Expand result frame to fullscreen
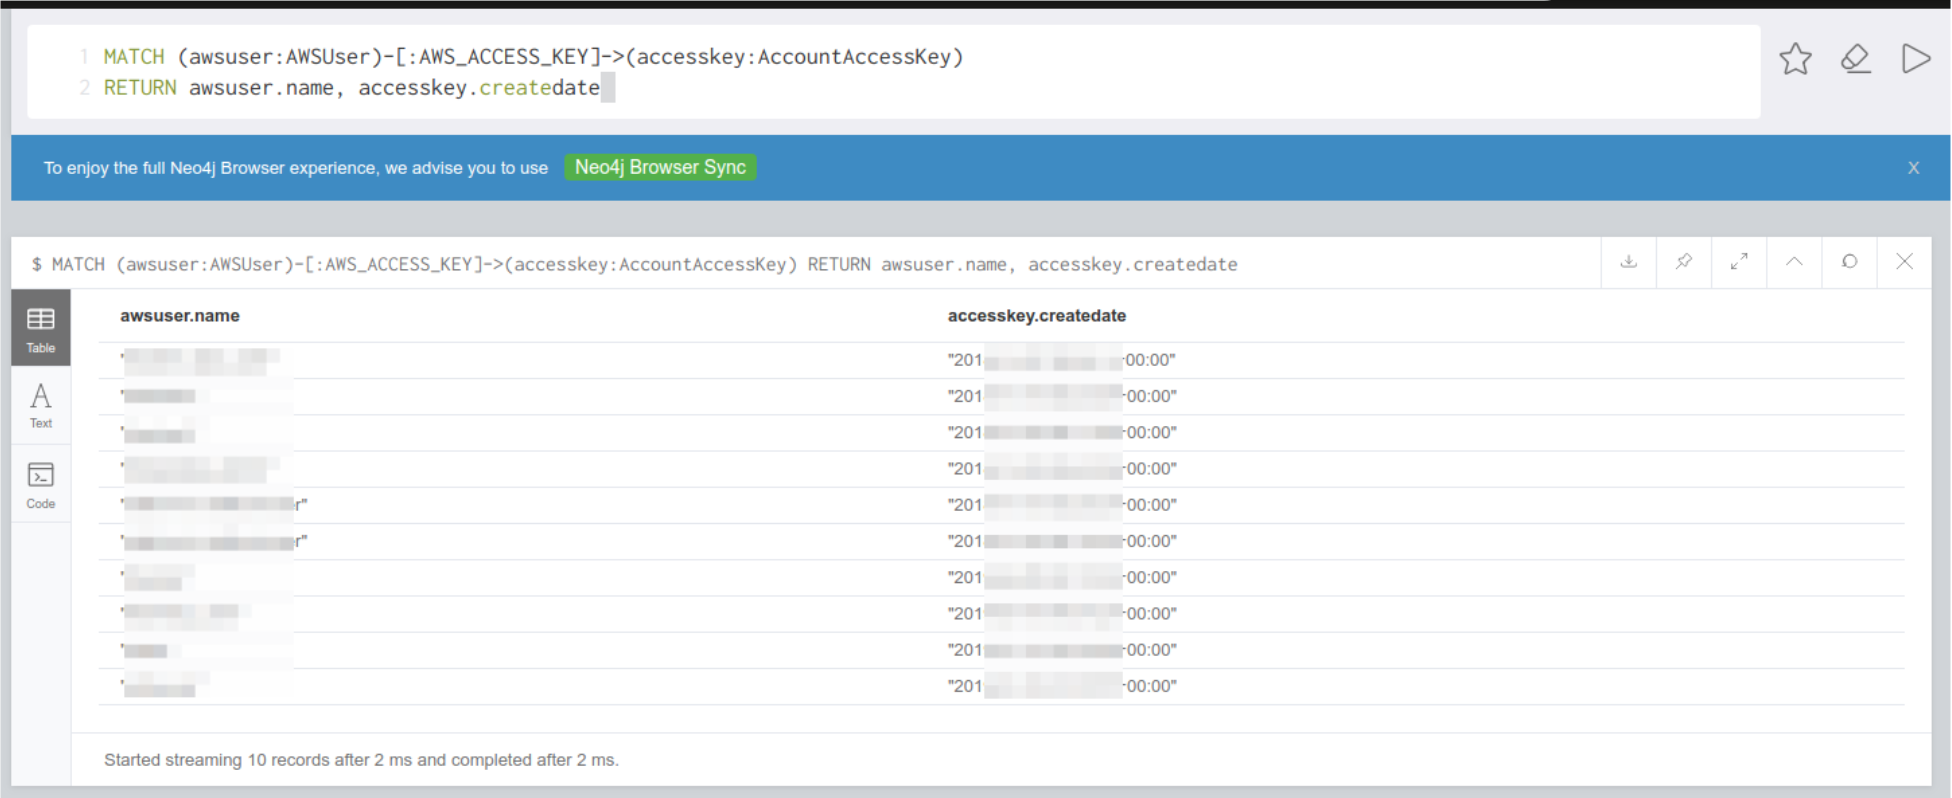Viewport: 1952px width, 798px height. (x=1739, y=262)
